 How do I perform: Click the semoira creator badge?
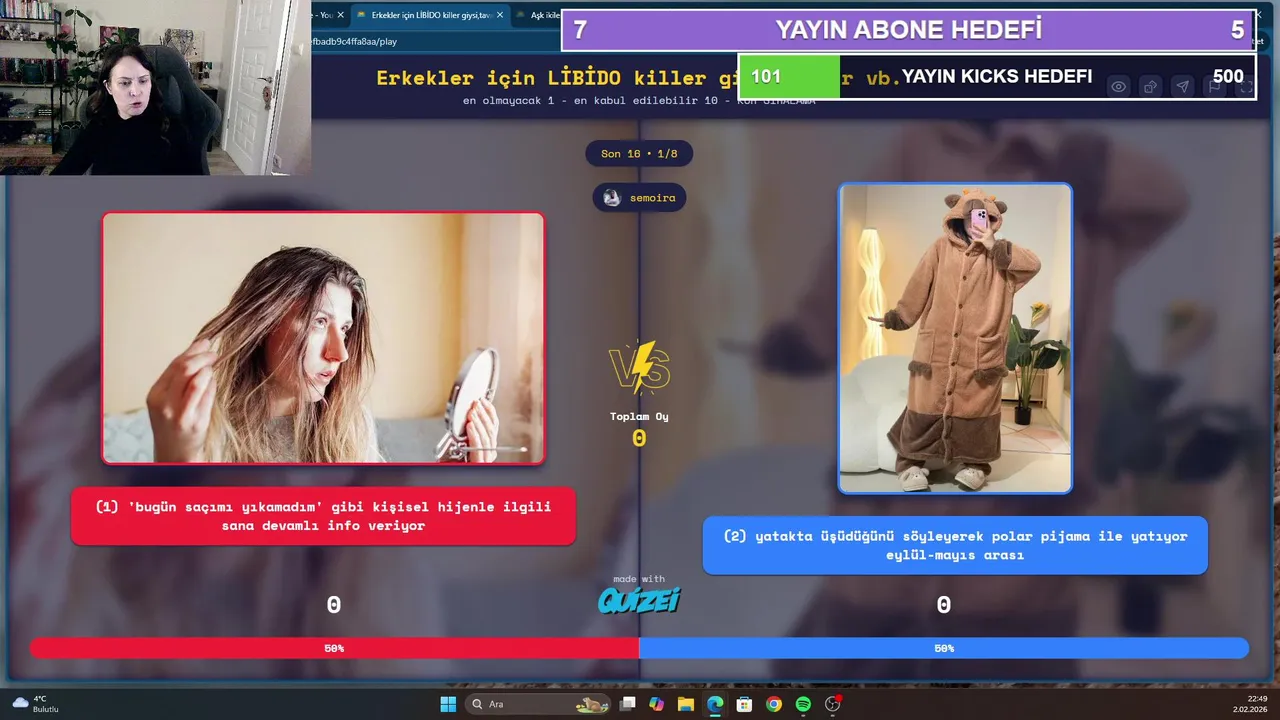pyautogui.click(x=639, y=197)
